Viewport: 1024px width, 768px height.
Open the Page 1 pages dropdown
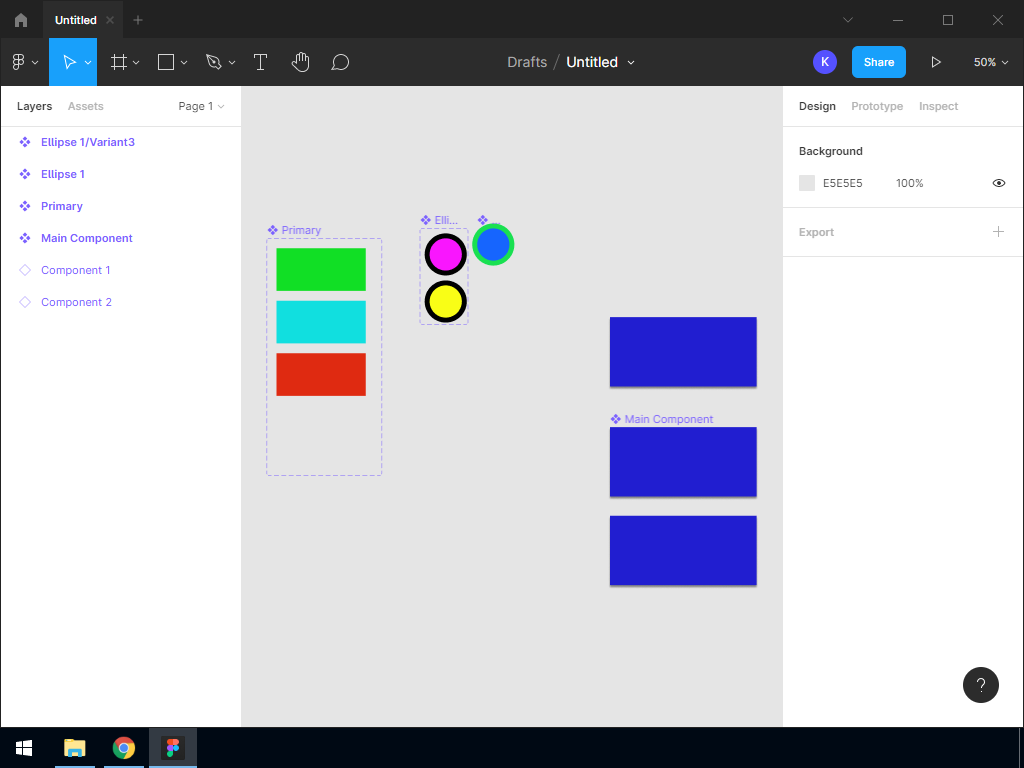point(202,106)
